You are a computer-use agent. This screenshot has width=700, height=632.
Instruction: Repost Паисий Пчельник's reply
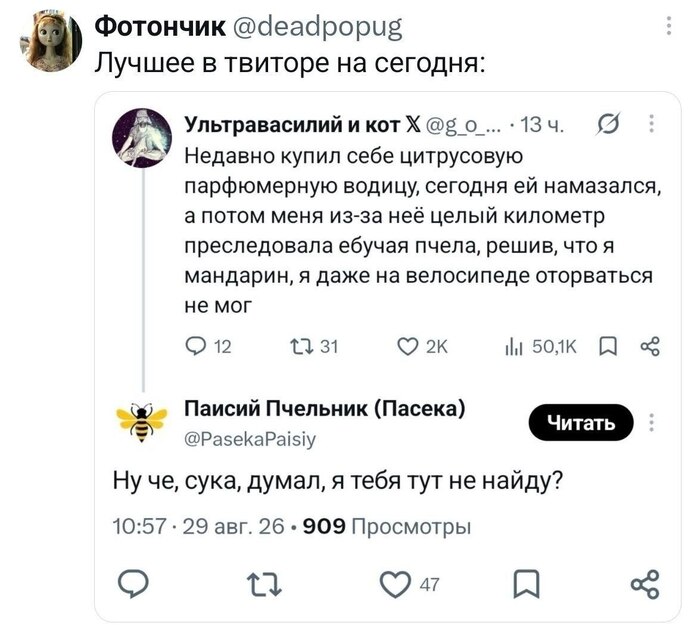tap(264, 585)
